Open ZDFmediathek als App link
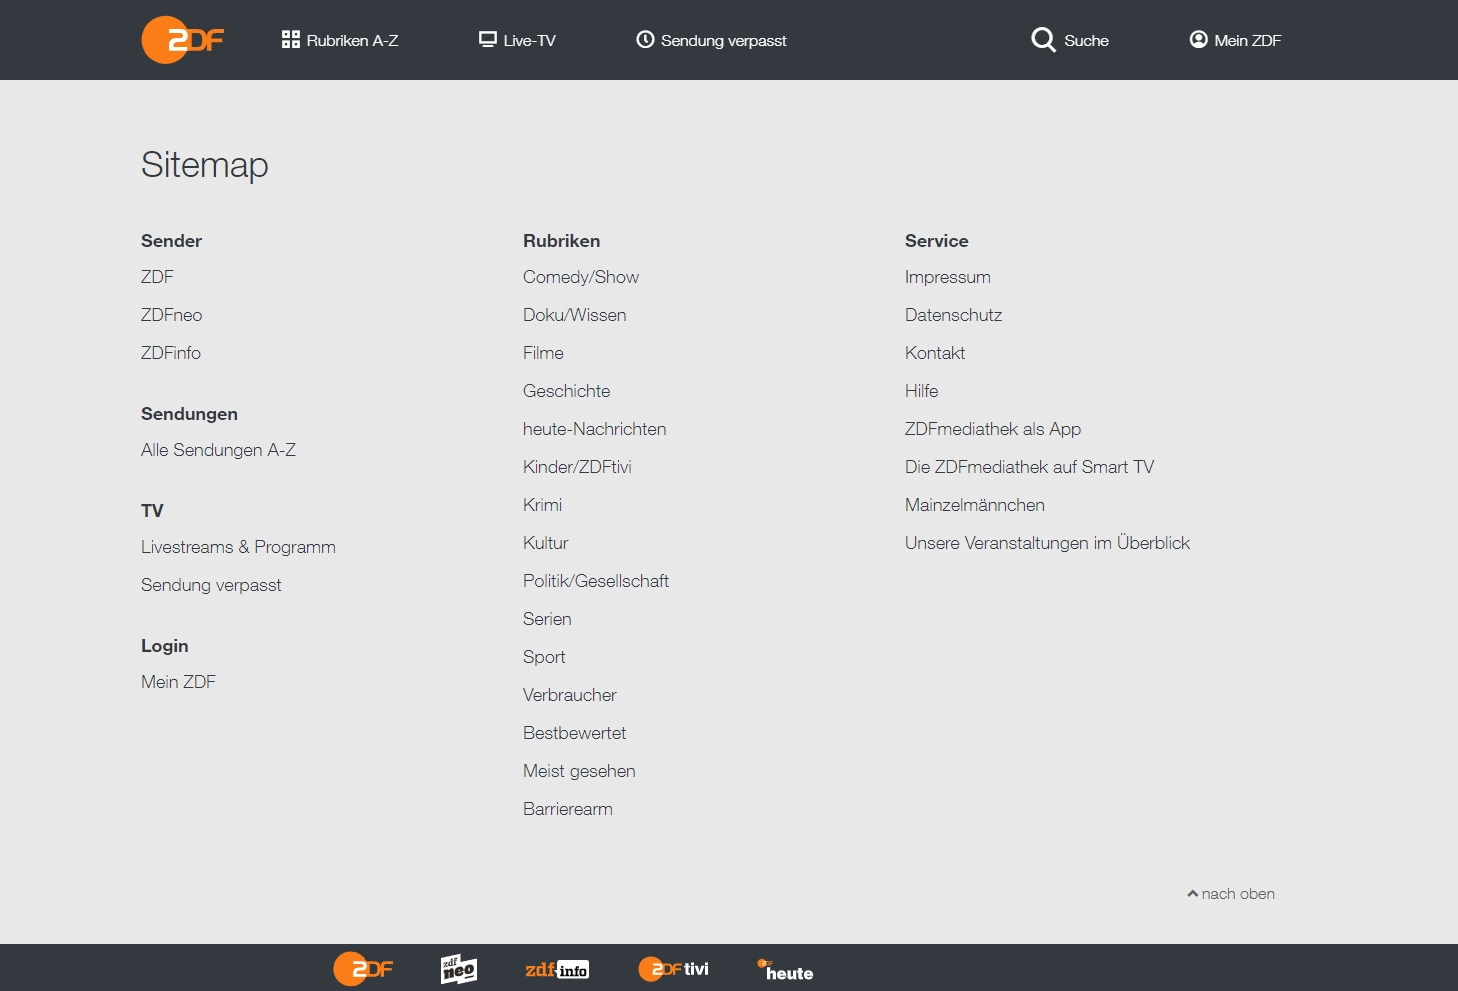This screenshot has width=1458, height=991. pos(993,429)
